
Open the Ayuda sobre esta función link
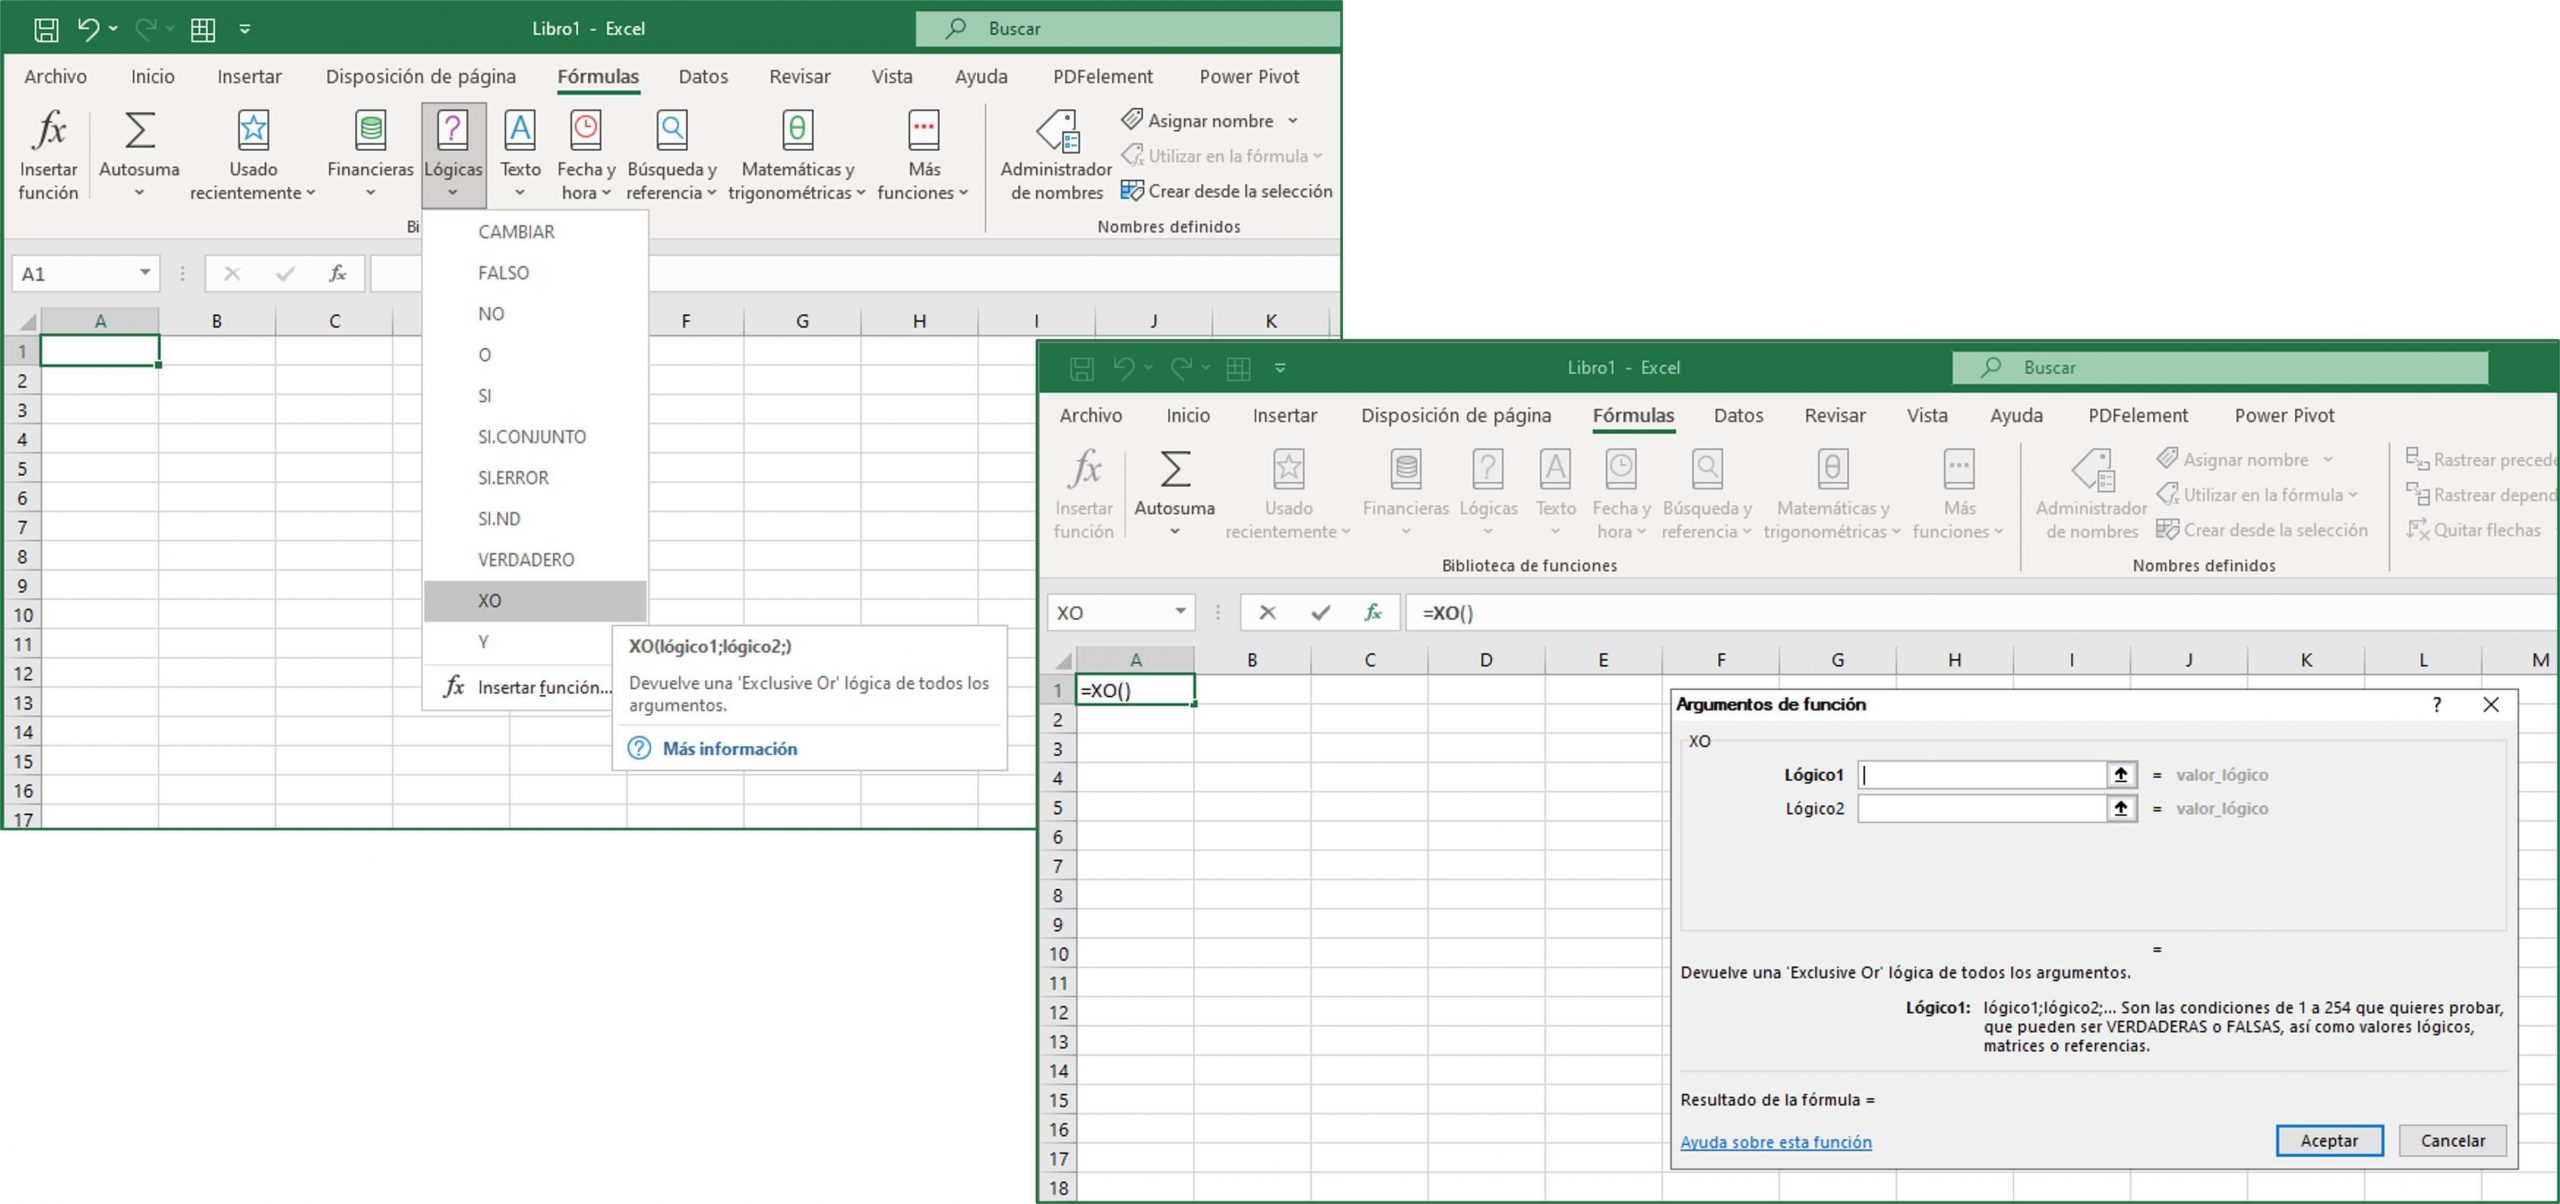point(1777,1141)
